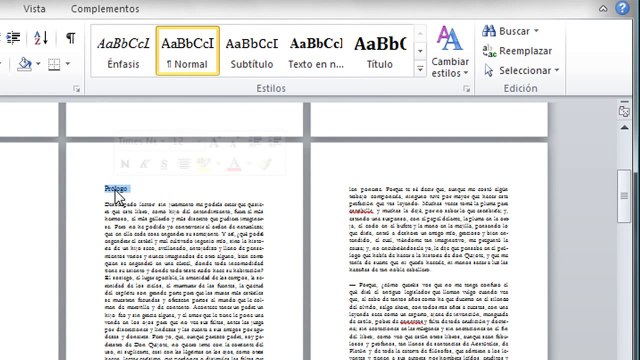The width and height of the screenshot is (640, 360).
Task: Open the Seleccionar menu
Action: 521,70
